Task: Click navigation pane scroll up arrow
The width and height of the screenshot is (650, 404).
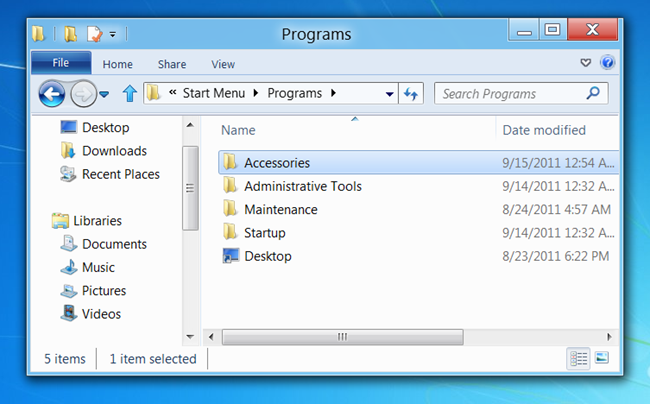Action: [x=190, y=125]
